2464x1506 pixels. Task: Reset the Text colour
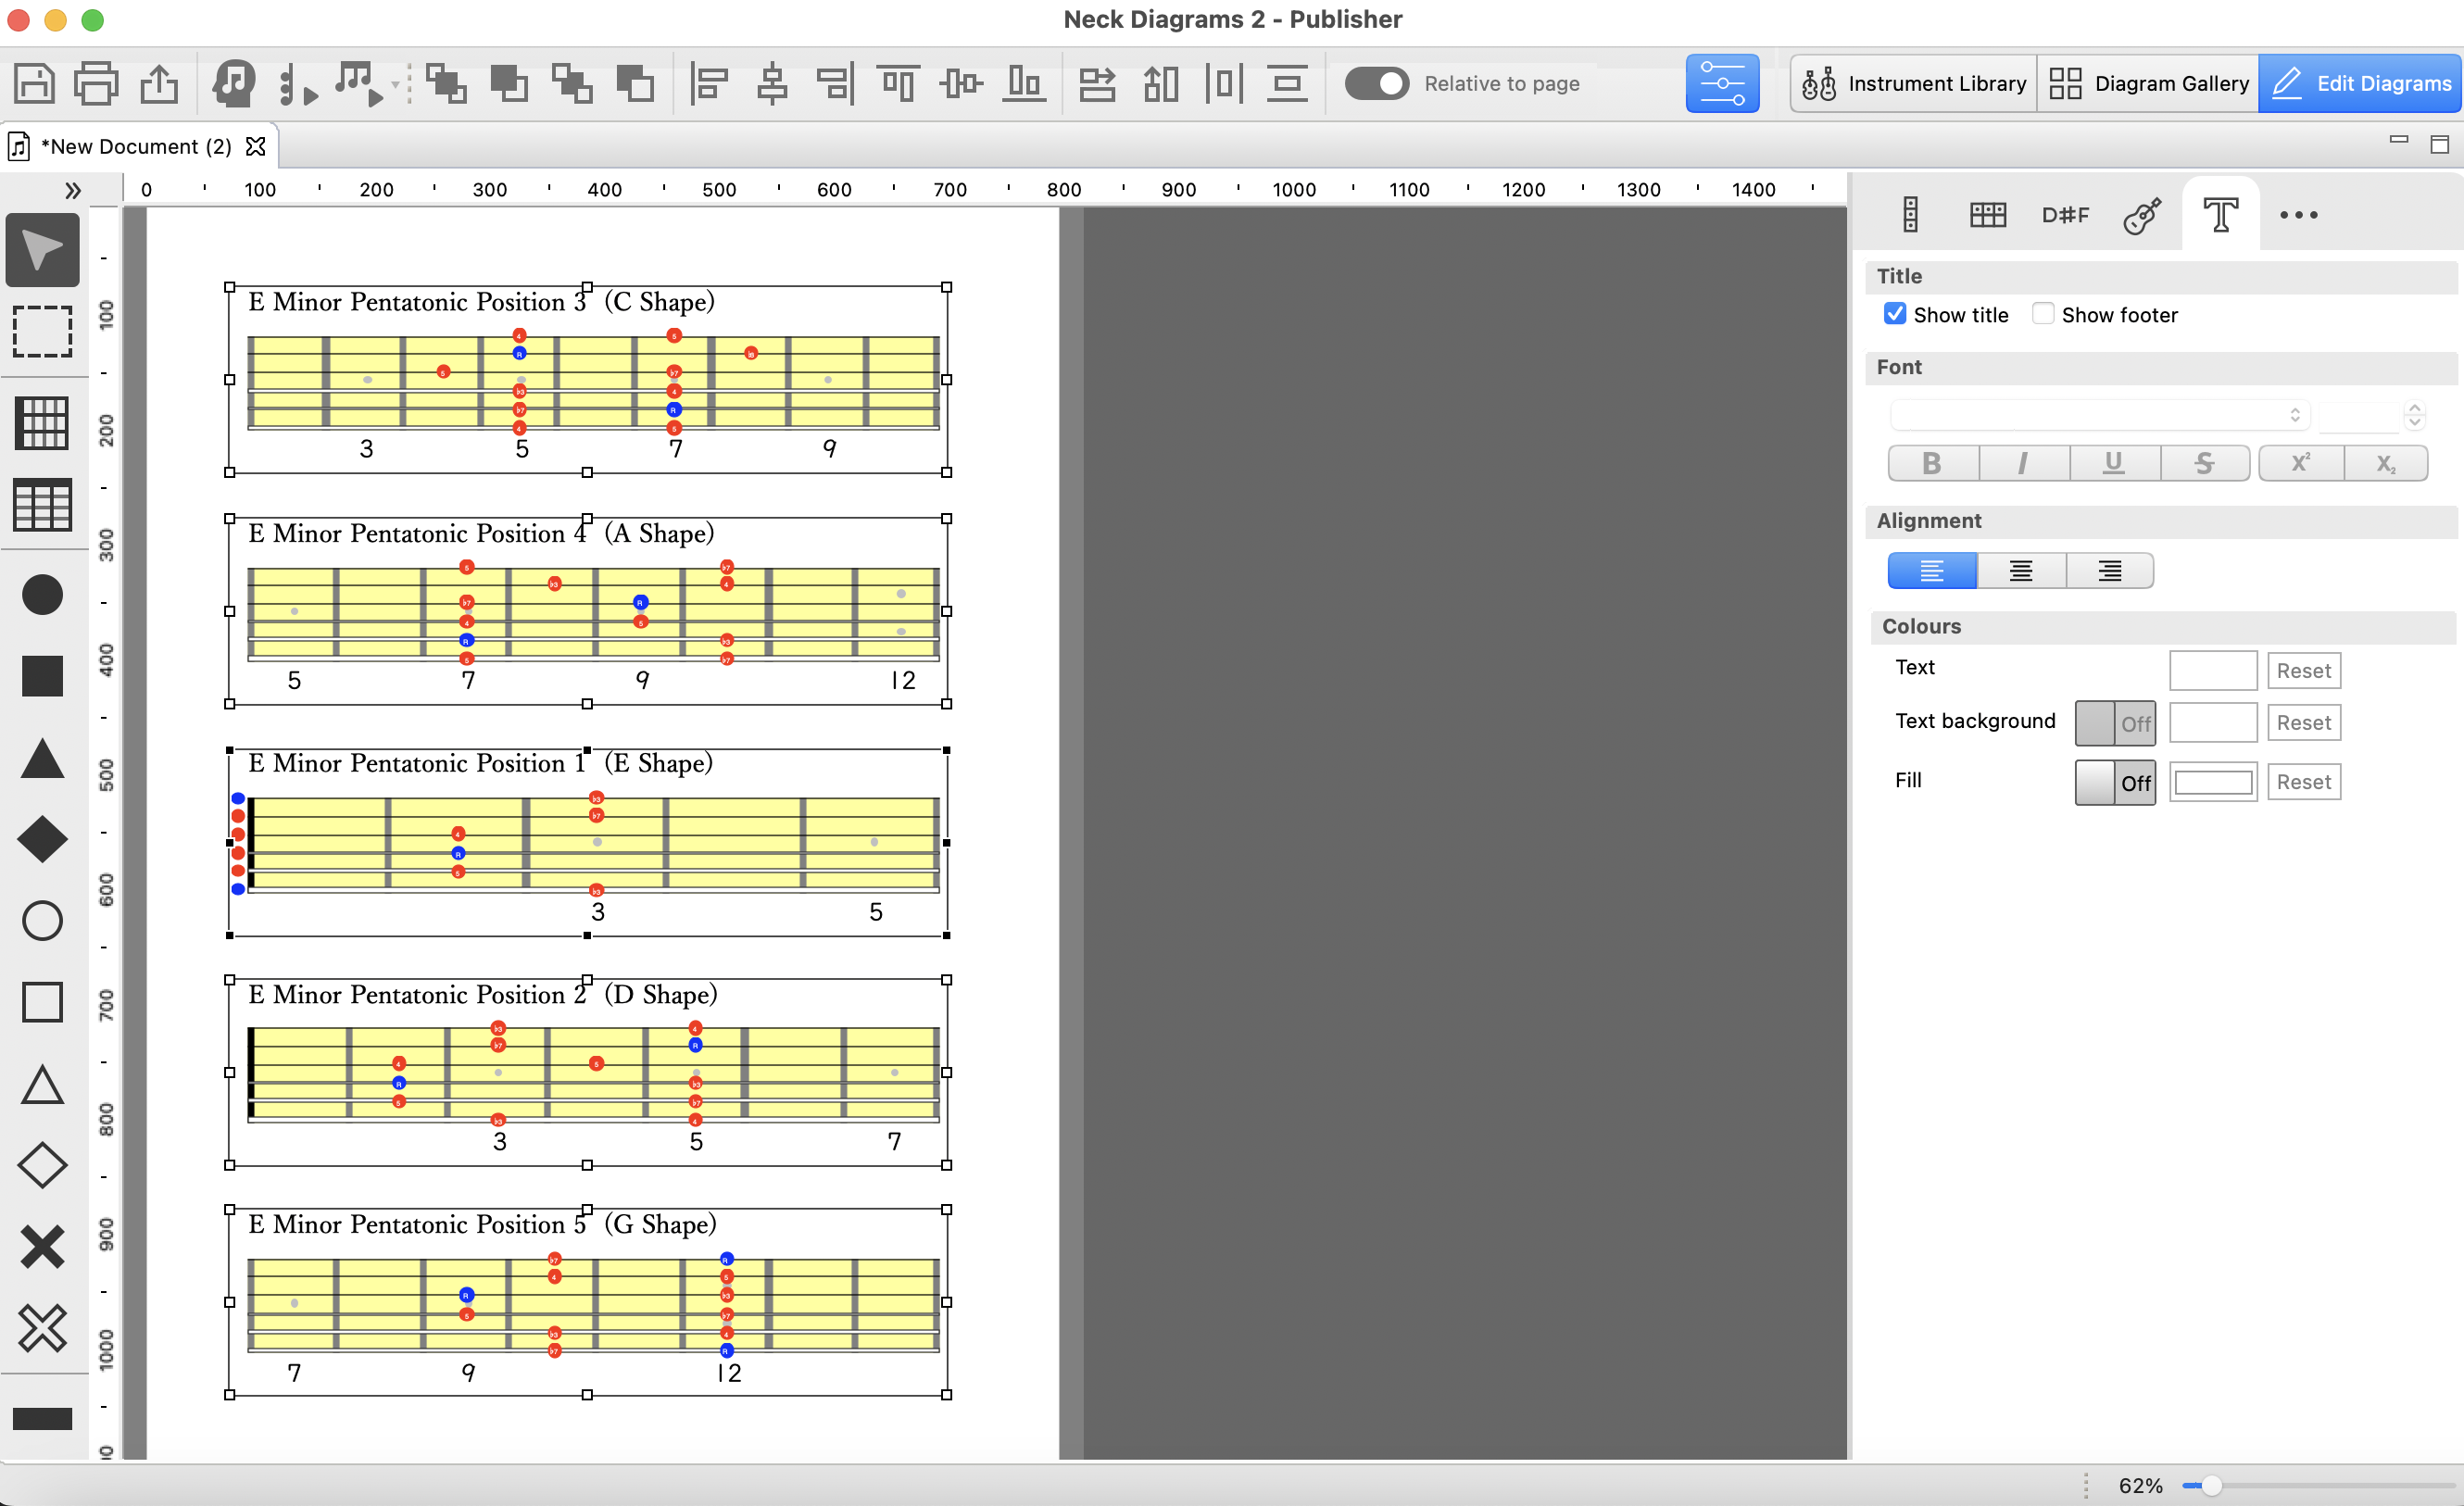point(2303,670)
